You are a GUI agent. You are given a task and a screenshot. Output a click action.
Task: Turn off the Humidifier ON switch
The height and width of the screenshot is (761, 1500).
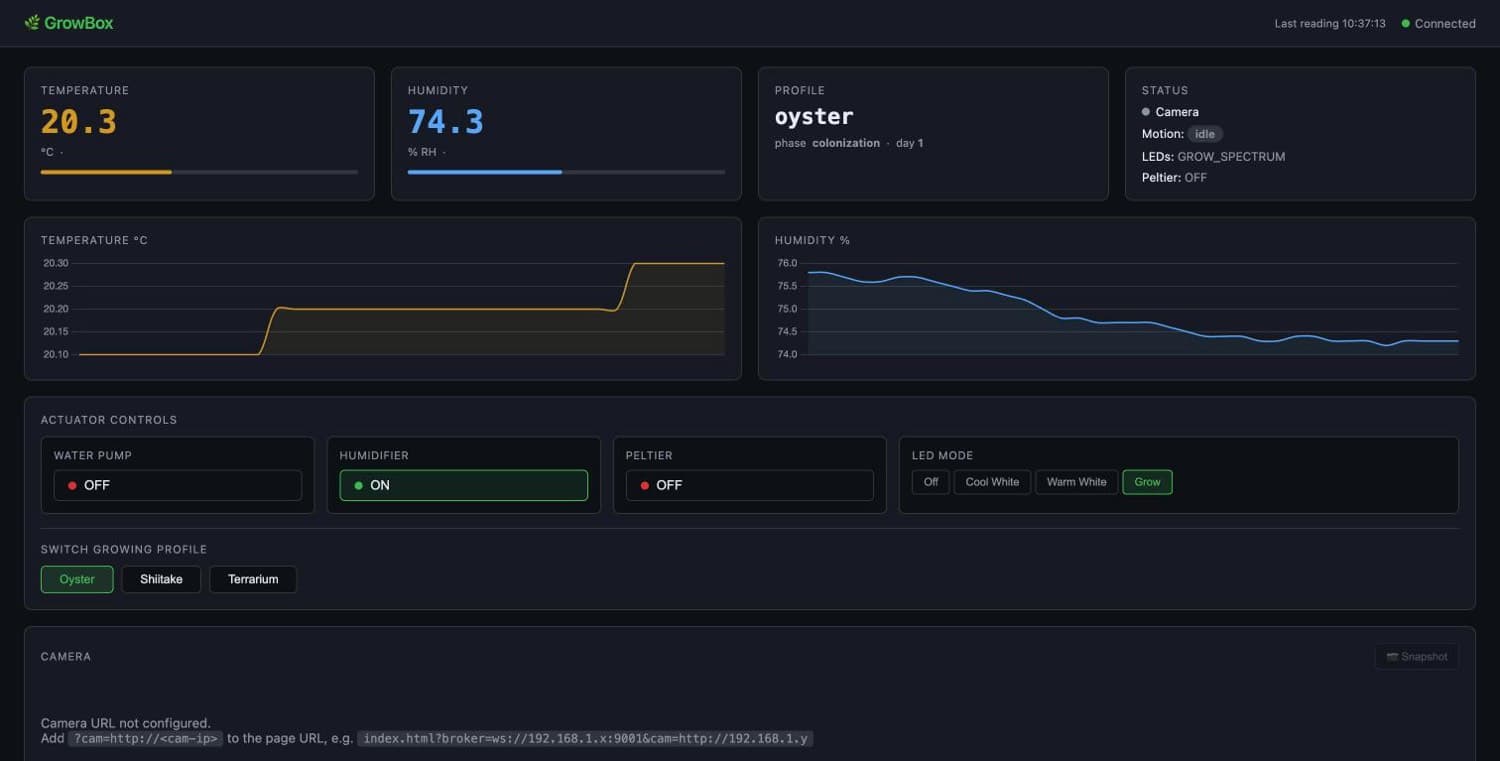coord(464,485)
